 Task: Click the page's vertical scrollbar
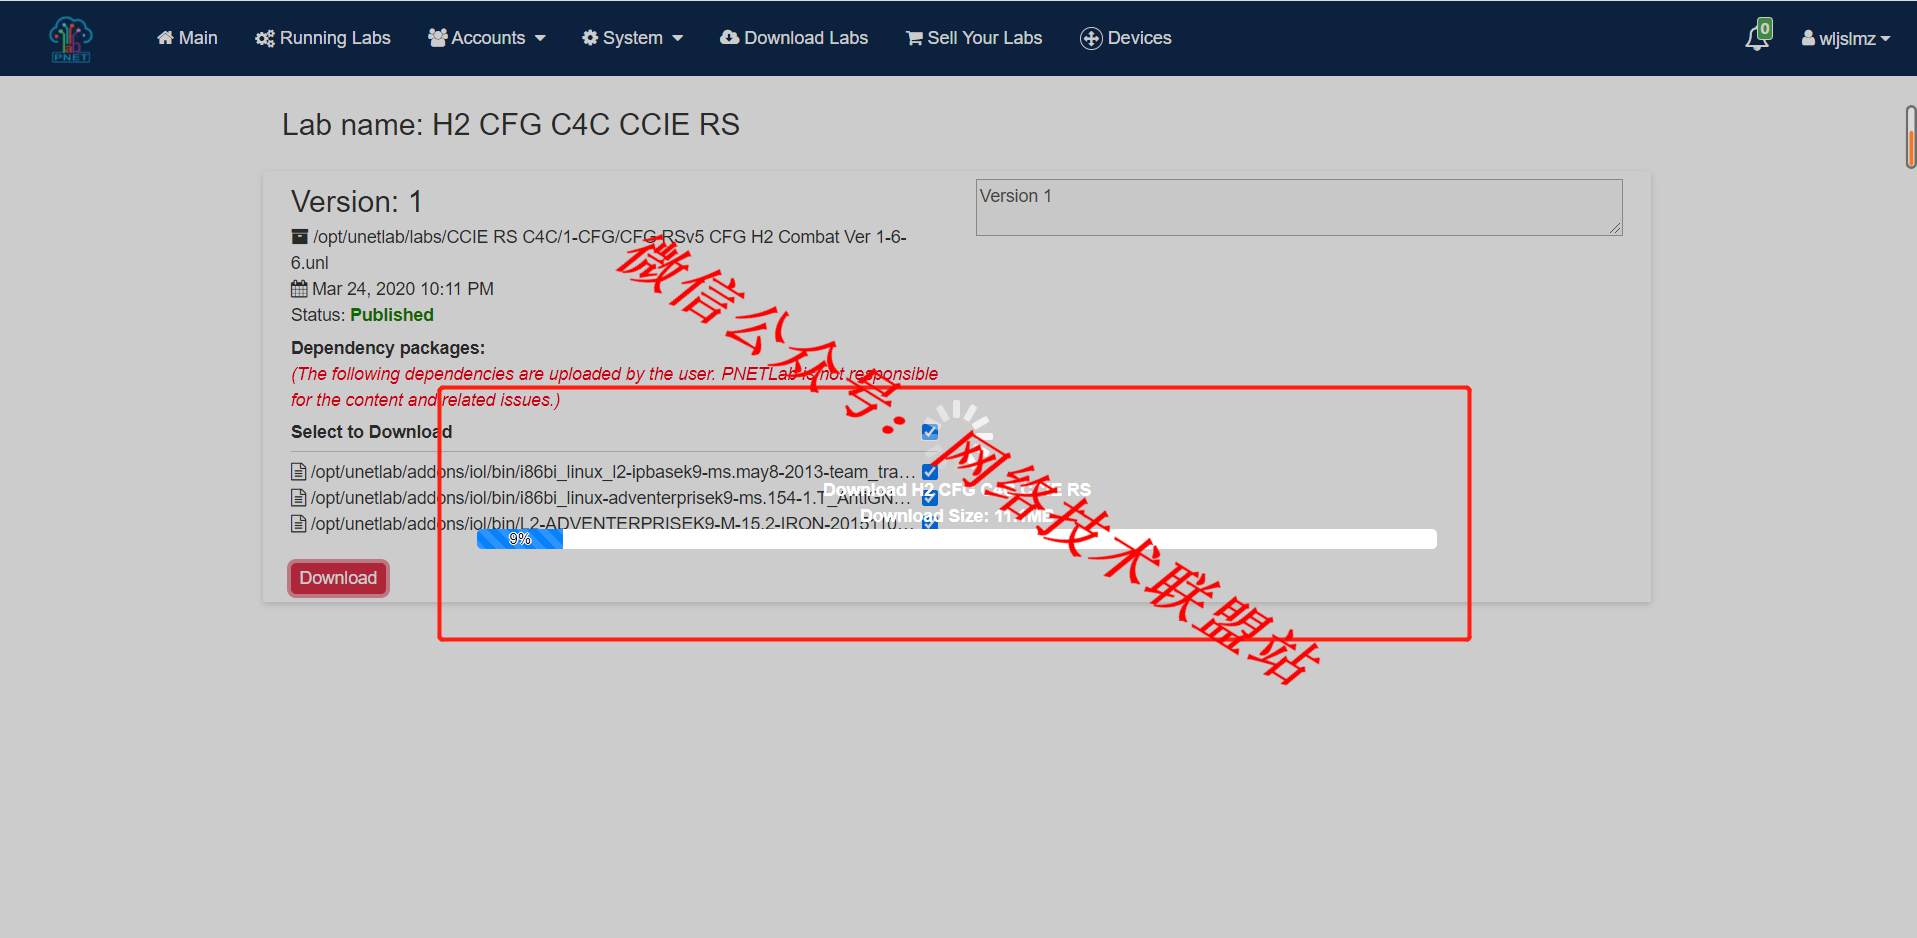1911,137
